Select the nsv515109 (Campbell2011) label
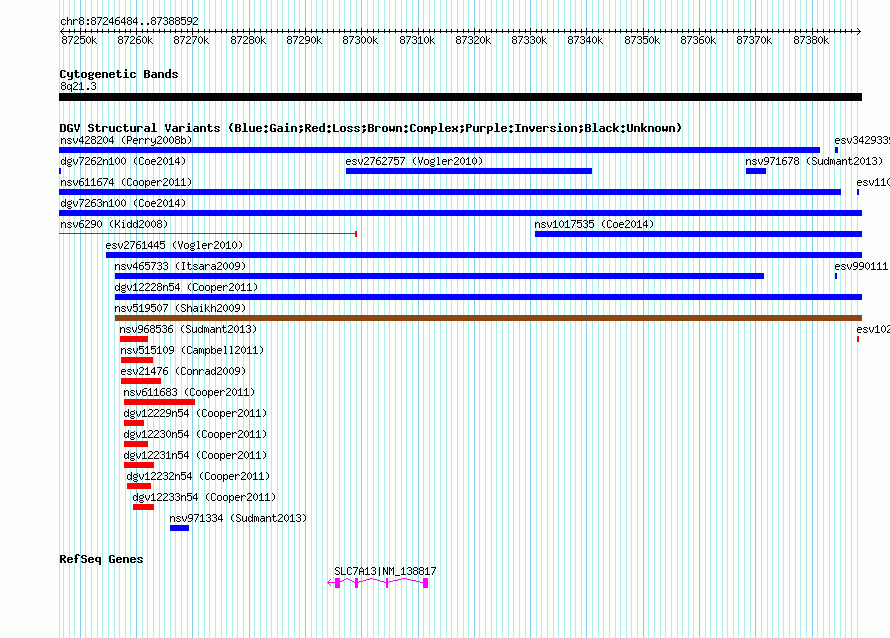The height and width of the screenshot is (638, 890). 192,350
